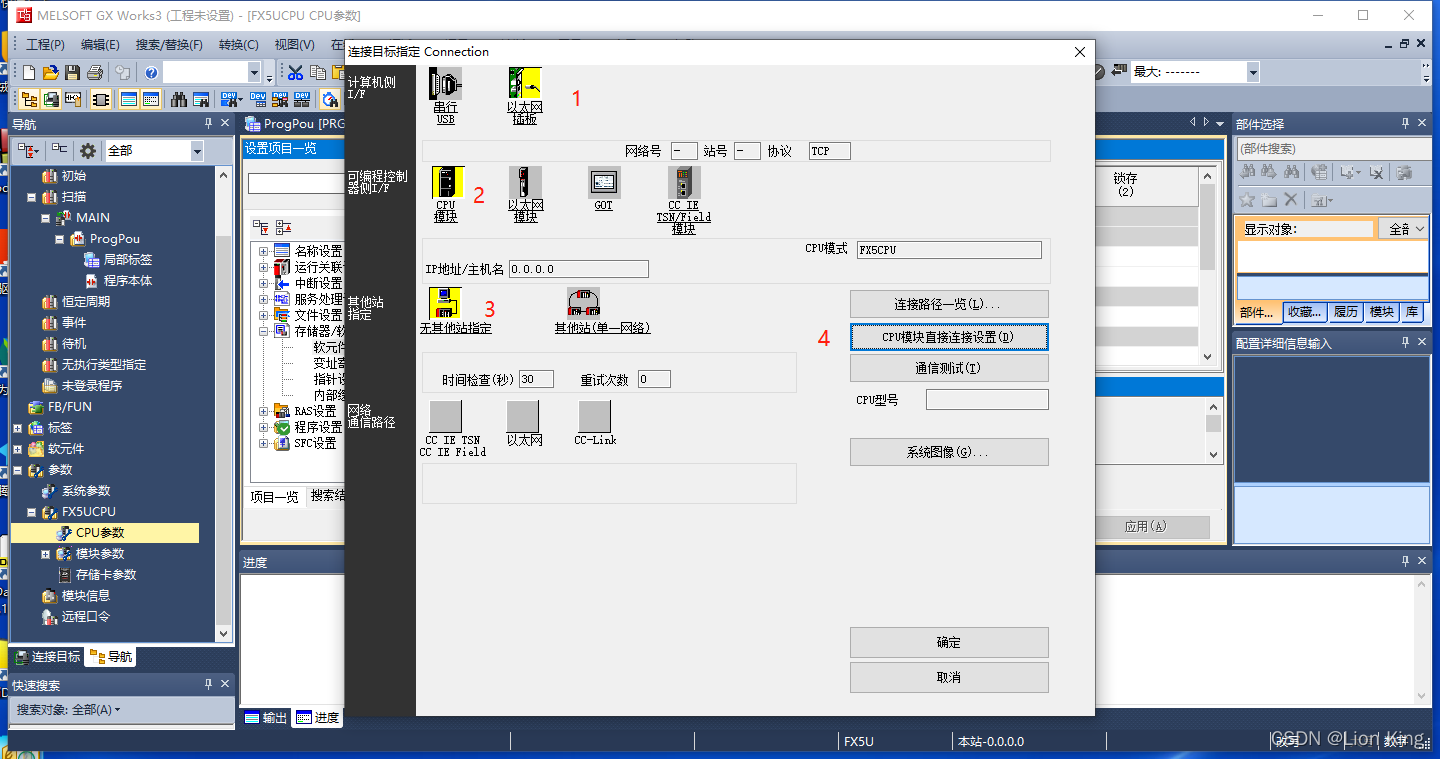Click CC IE TSN / CC IE Field route icon
Screen dimensions: 1440x759
coord(445,417)
